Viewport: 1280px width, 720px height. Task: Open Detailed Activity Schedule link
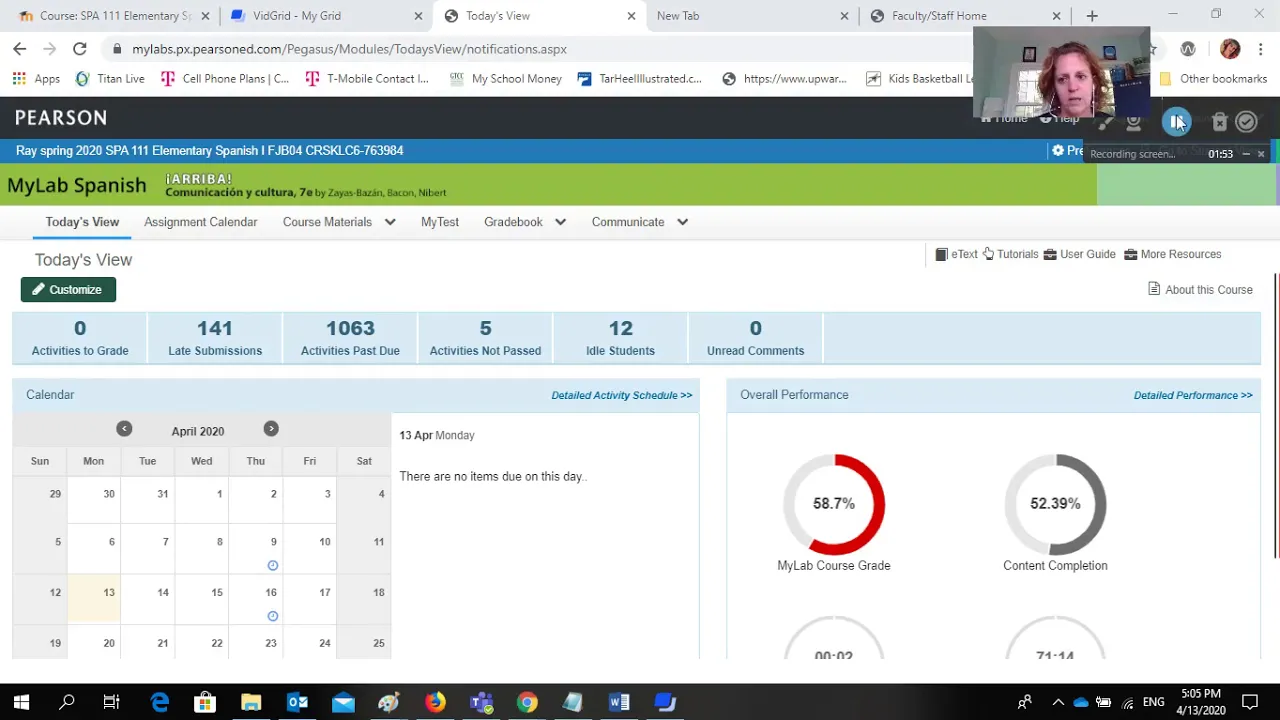coord(622,395)
